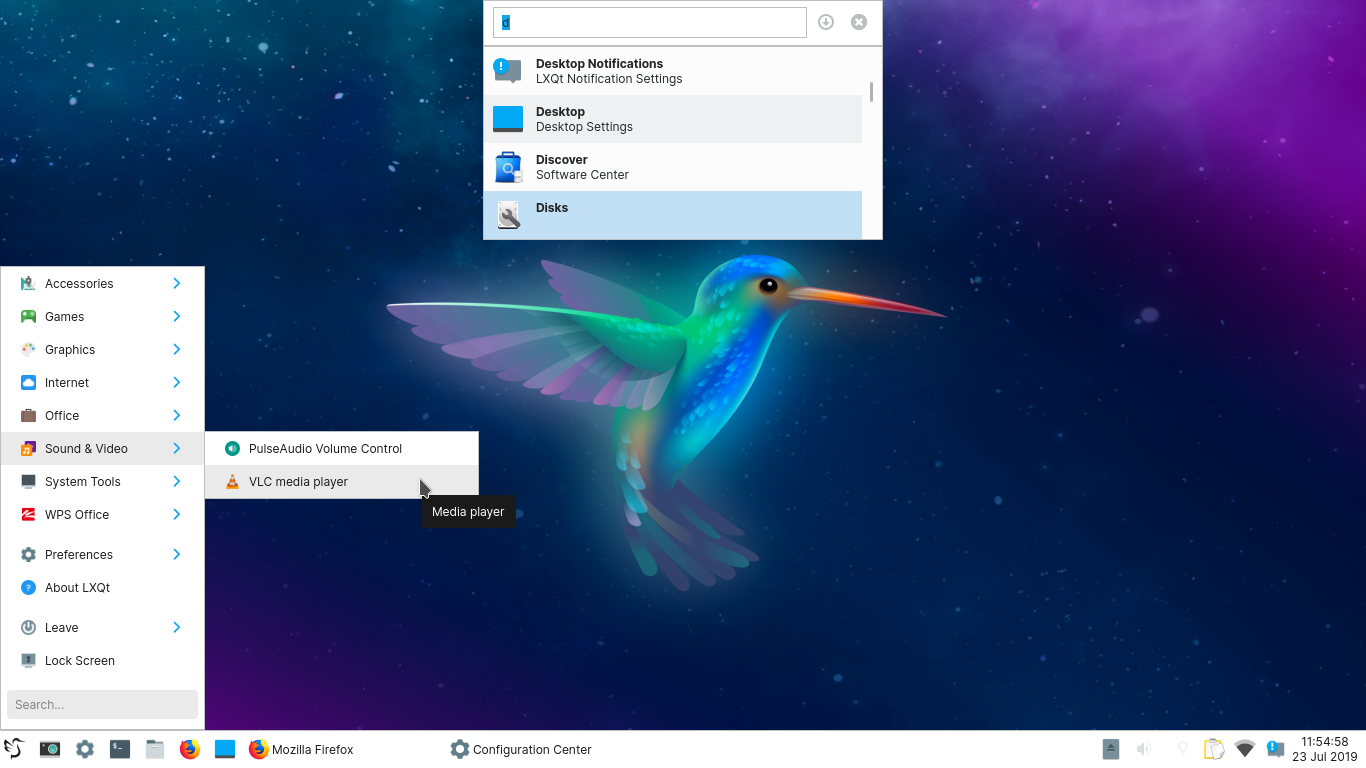1366x768 pixels.
Task: Click the runner results scrollbar
Action: coord(872,92)
